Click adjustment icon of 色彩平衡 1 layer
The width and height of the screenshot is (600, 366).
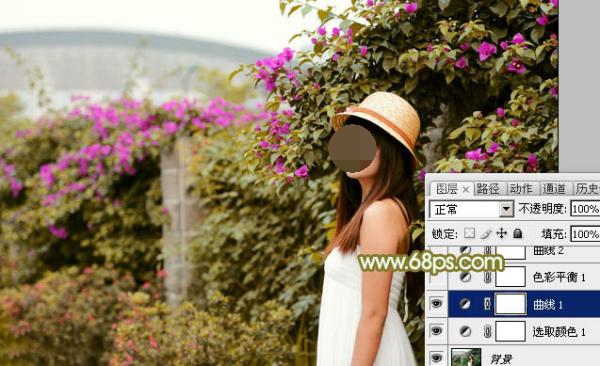[465, 277]
